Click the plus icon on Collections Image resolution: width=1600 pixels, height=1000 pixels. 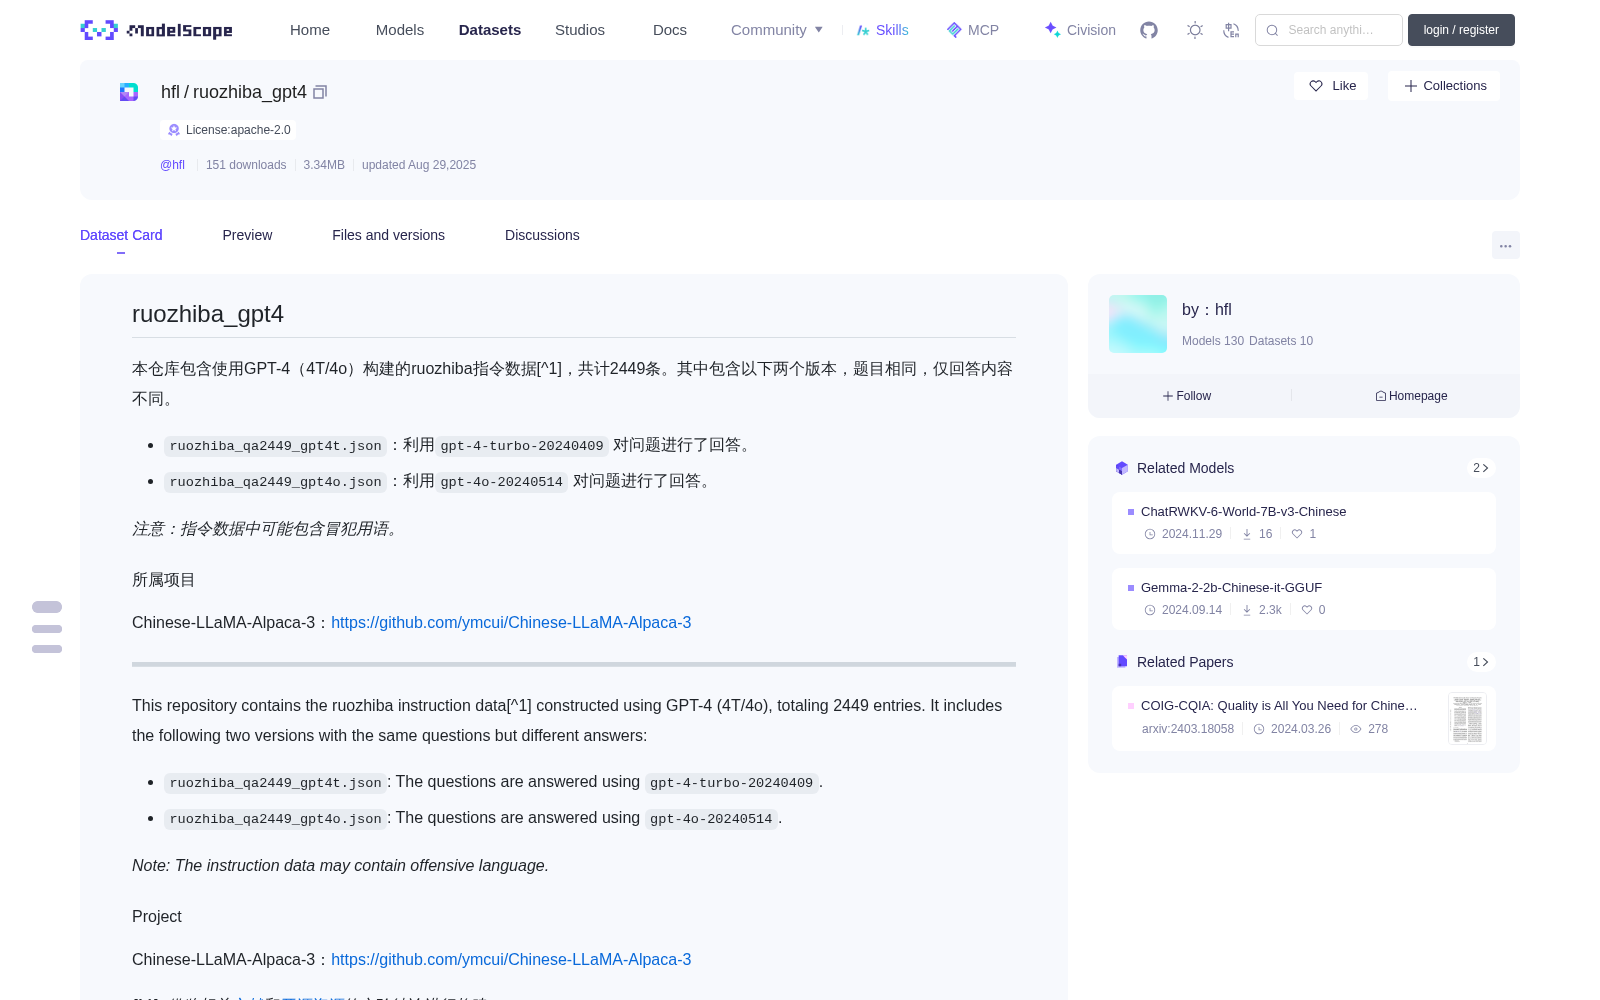click(1411, 86)
